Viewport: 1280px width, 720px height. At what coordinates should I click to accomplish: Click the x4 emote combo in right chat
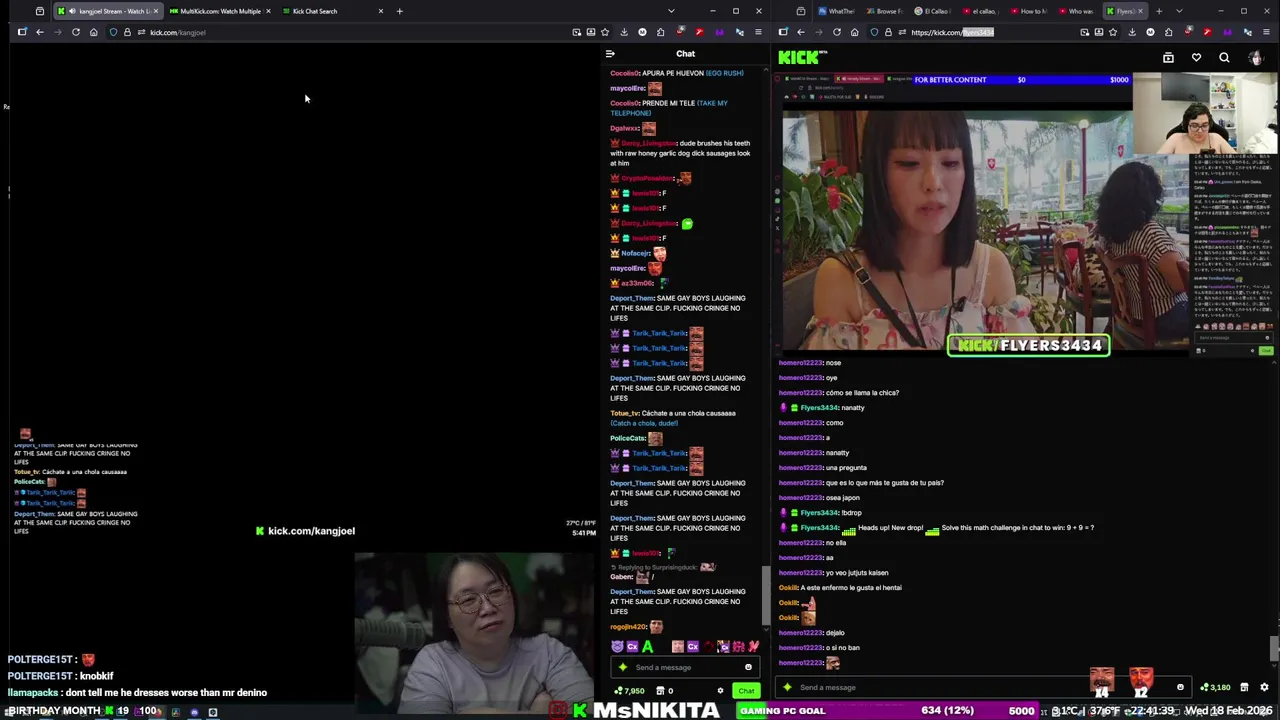pyautogui.click(x=1101, y=683)
